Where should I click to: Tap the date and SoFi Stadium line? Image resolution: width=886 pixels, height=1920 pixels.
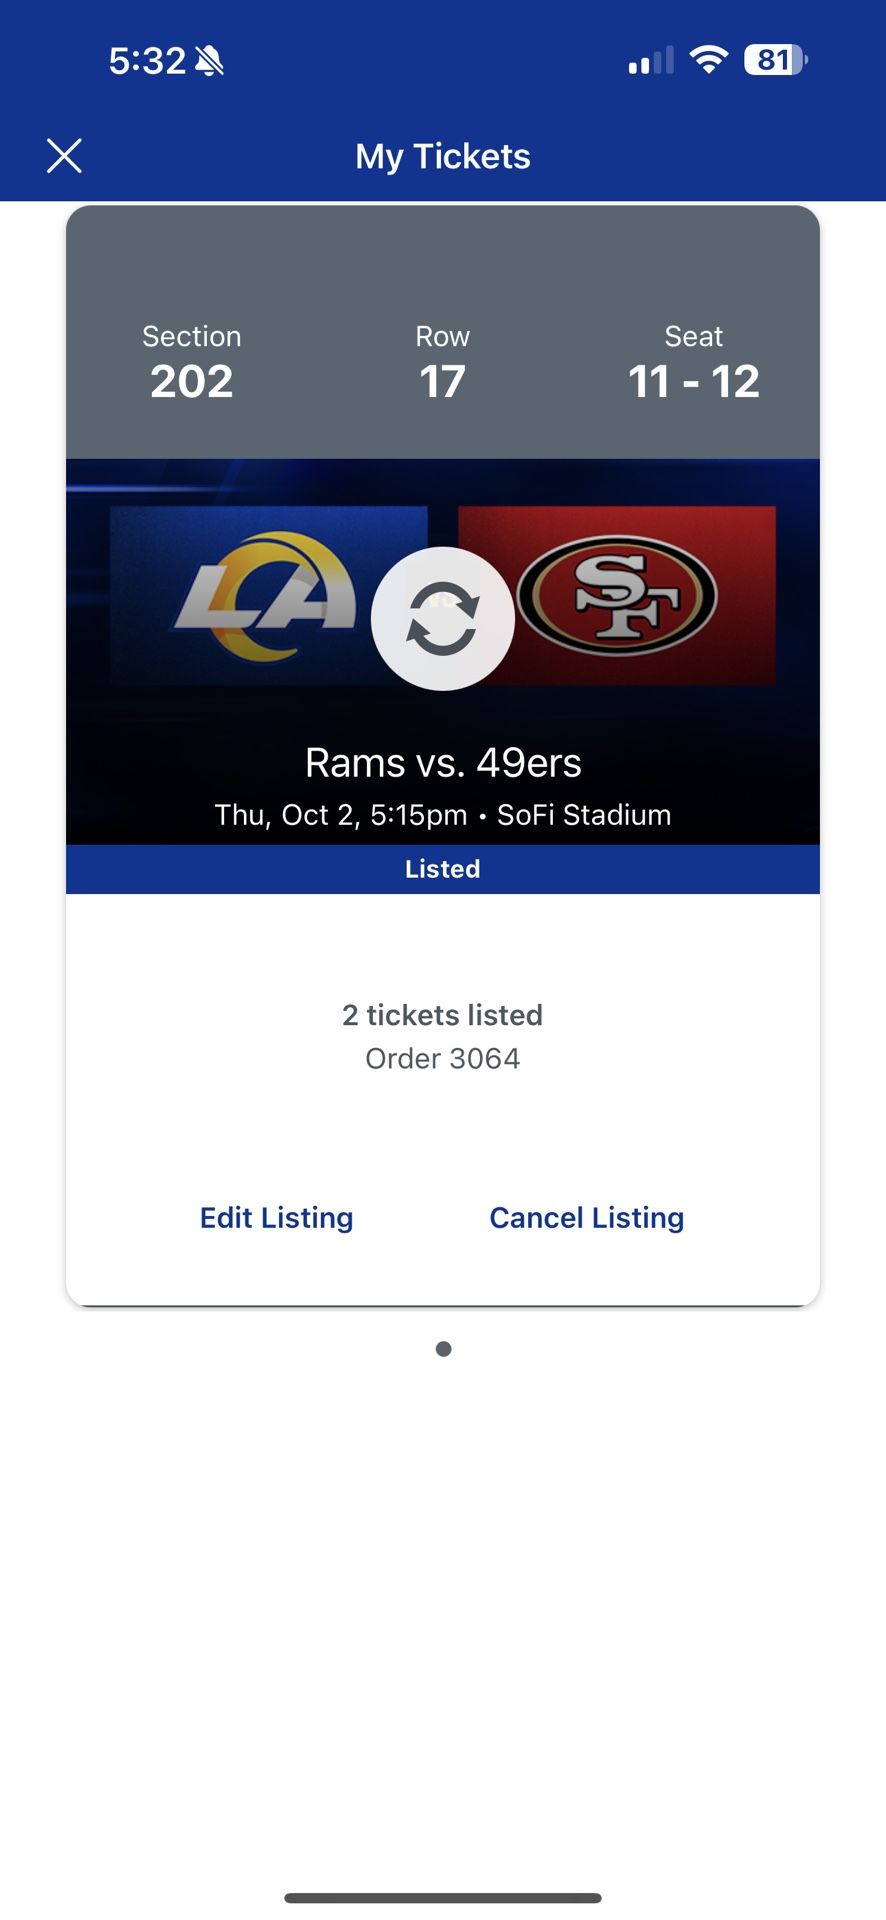click(443, 815)
